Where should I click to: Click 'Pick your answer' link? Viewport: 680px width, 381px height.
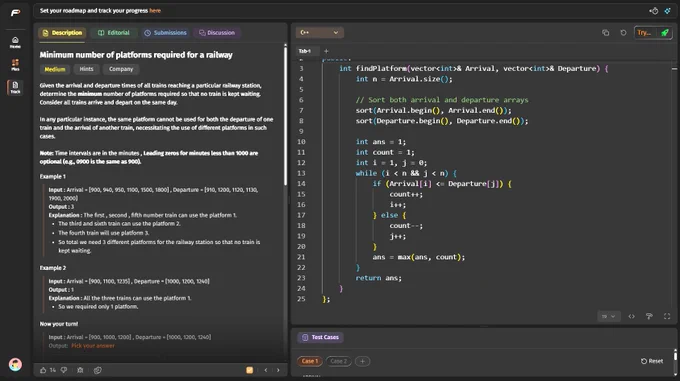coord(93,346)
